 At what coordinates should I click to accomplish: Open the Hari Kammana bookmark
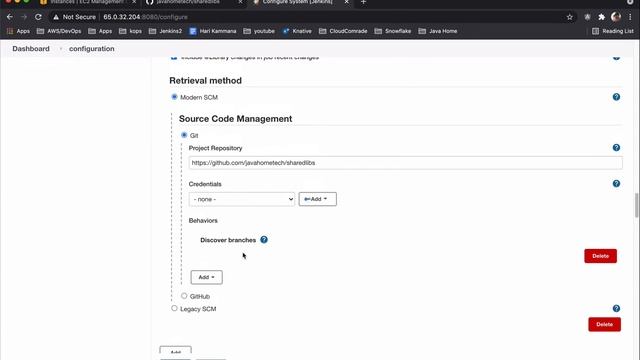point(213,31)
